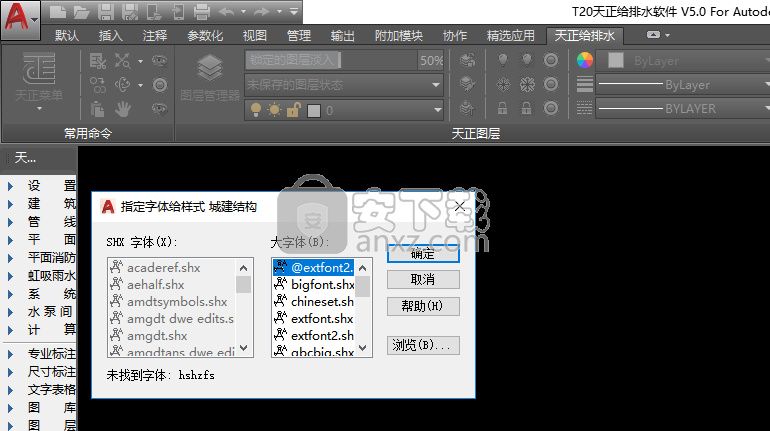Open the current layer 0 dropdown
The width and height of the screenshot is (770, 431).
point(344,110)
